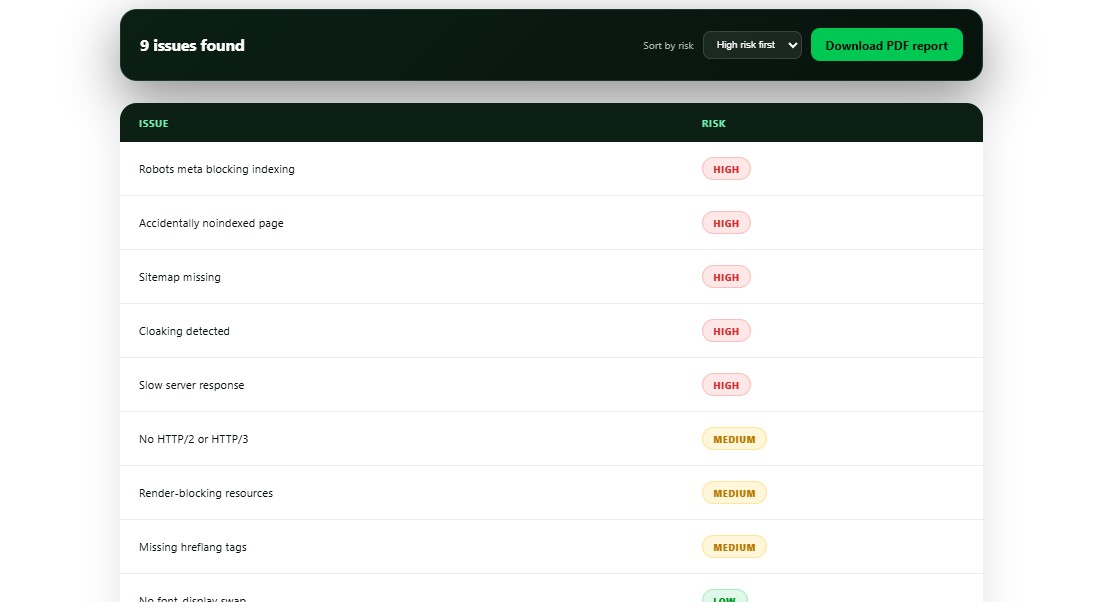Click HIGH badge for Accidentally noindexed page
The image size is (1114, 602).
point(726,223)
